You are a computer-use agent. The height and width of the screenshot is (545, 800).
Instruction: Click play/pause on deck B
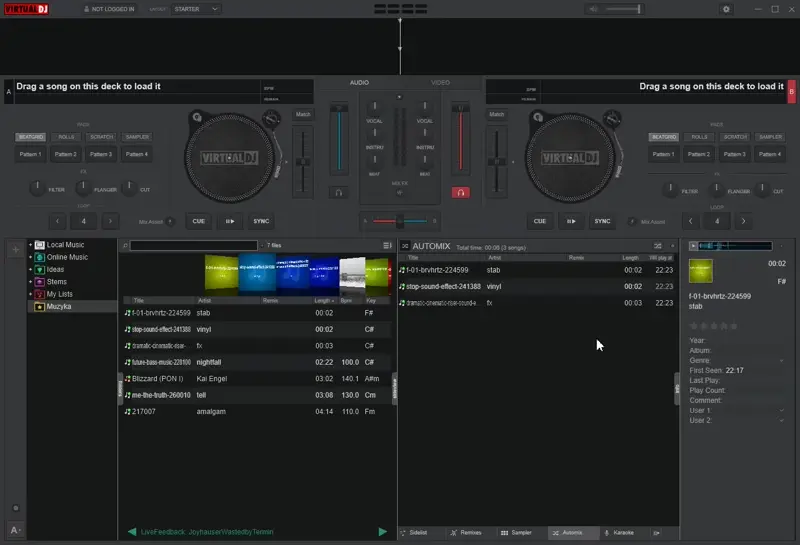click(x=571, y=221)
